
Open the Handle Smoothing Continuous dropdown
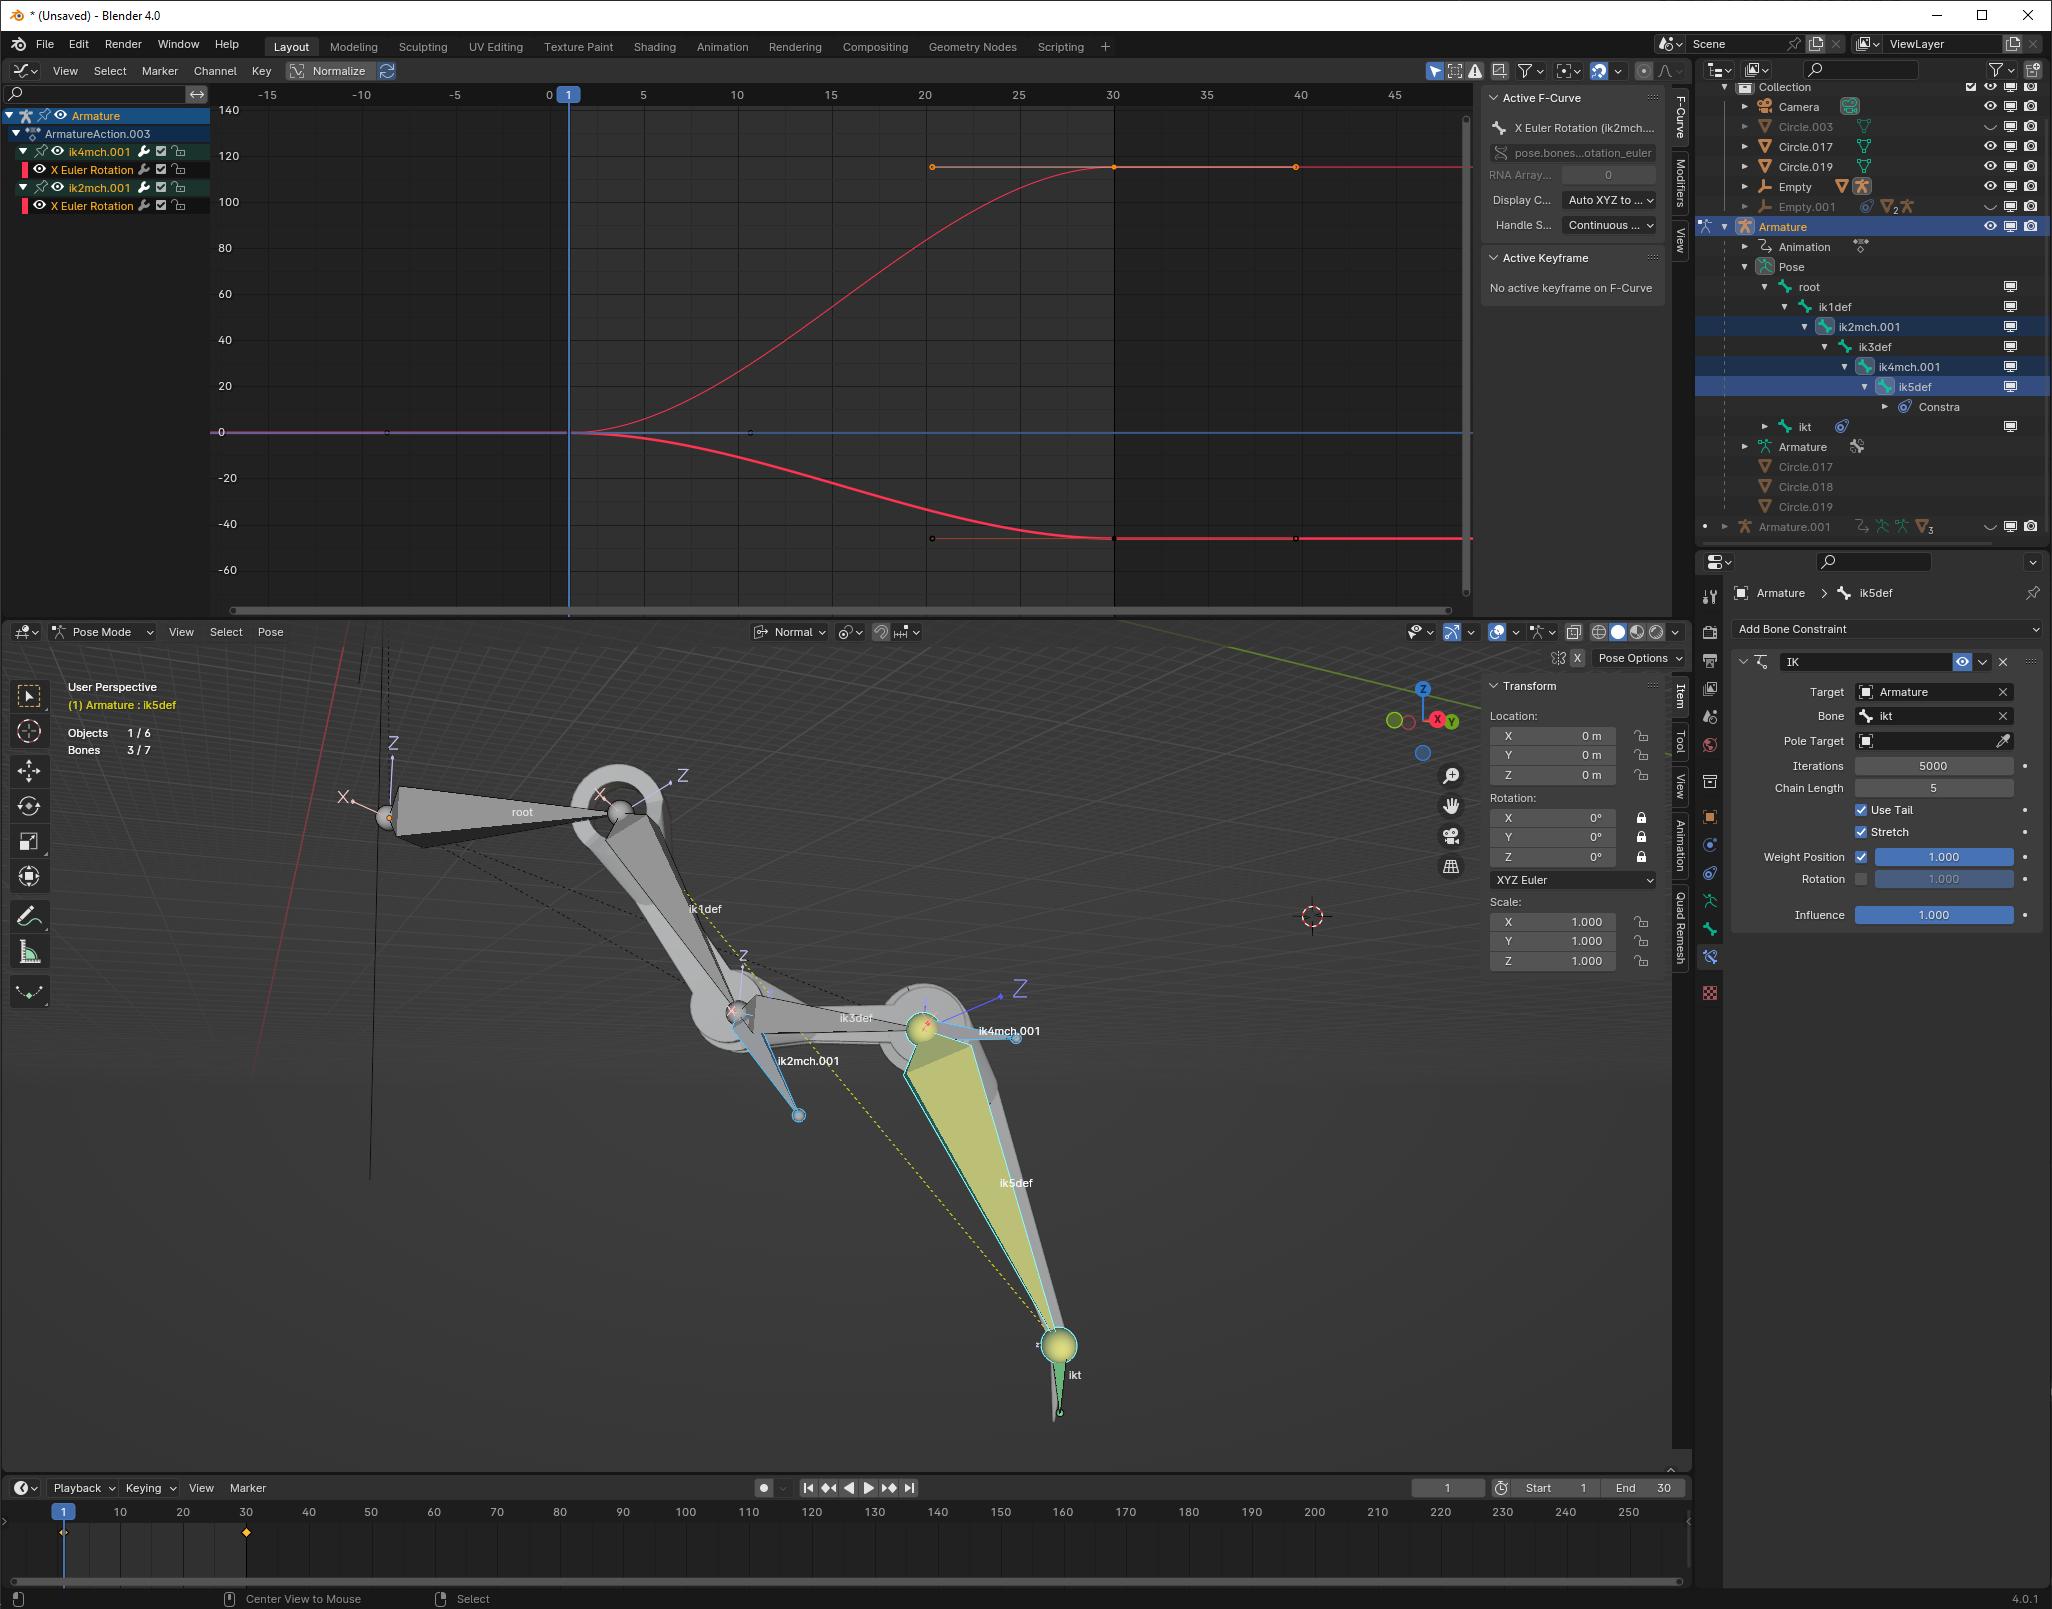click(x=1609, y=225)
